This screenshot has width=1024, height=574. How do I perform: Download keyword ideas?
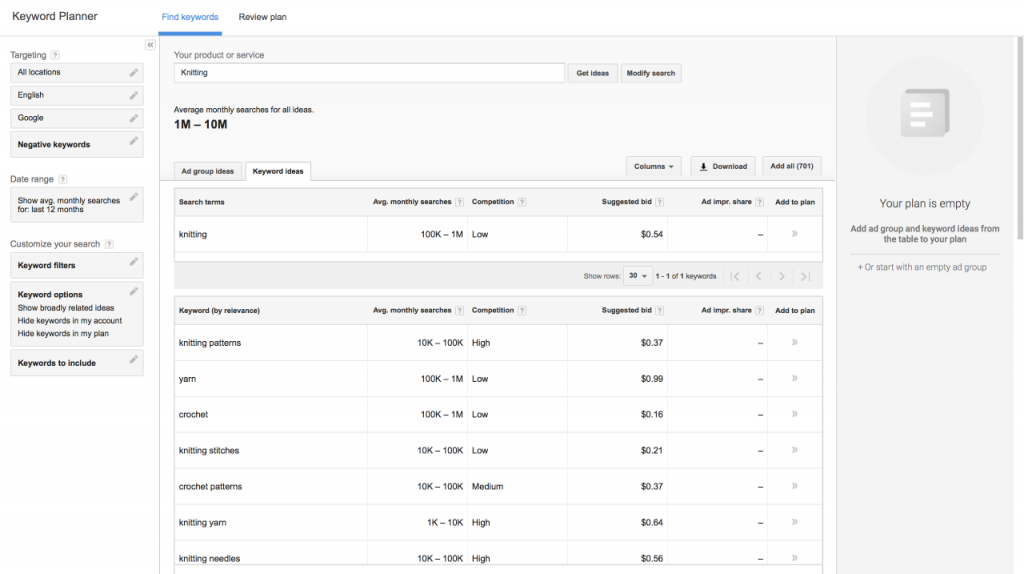click(723, 167)
